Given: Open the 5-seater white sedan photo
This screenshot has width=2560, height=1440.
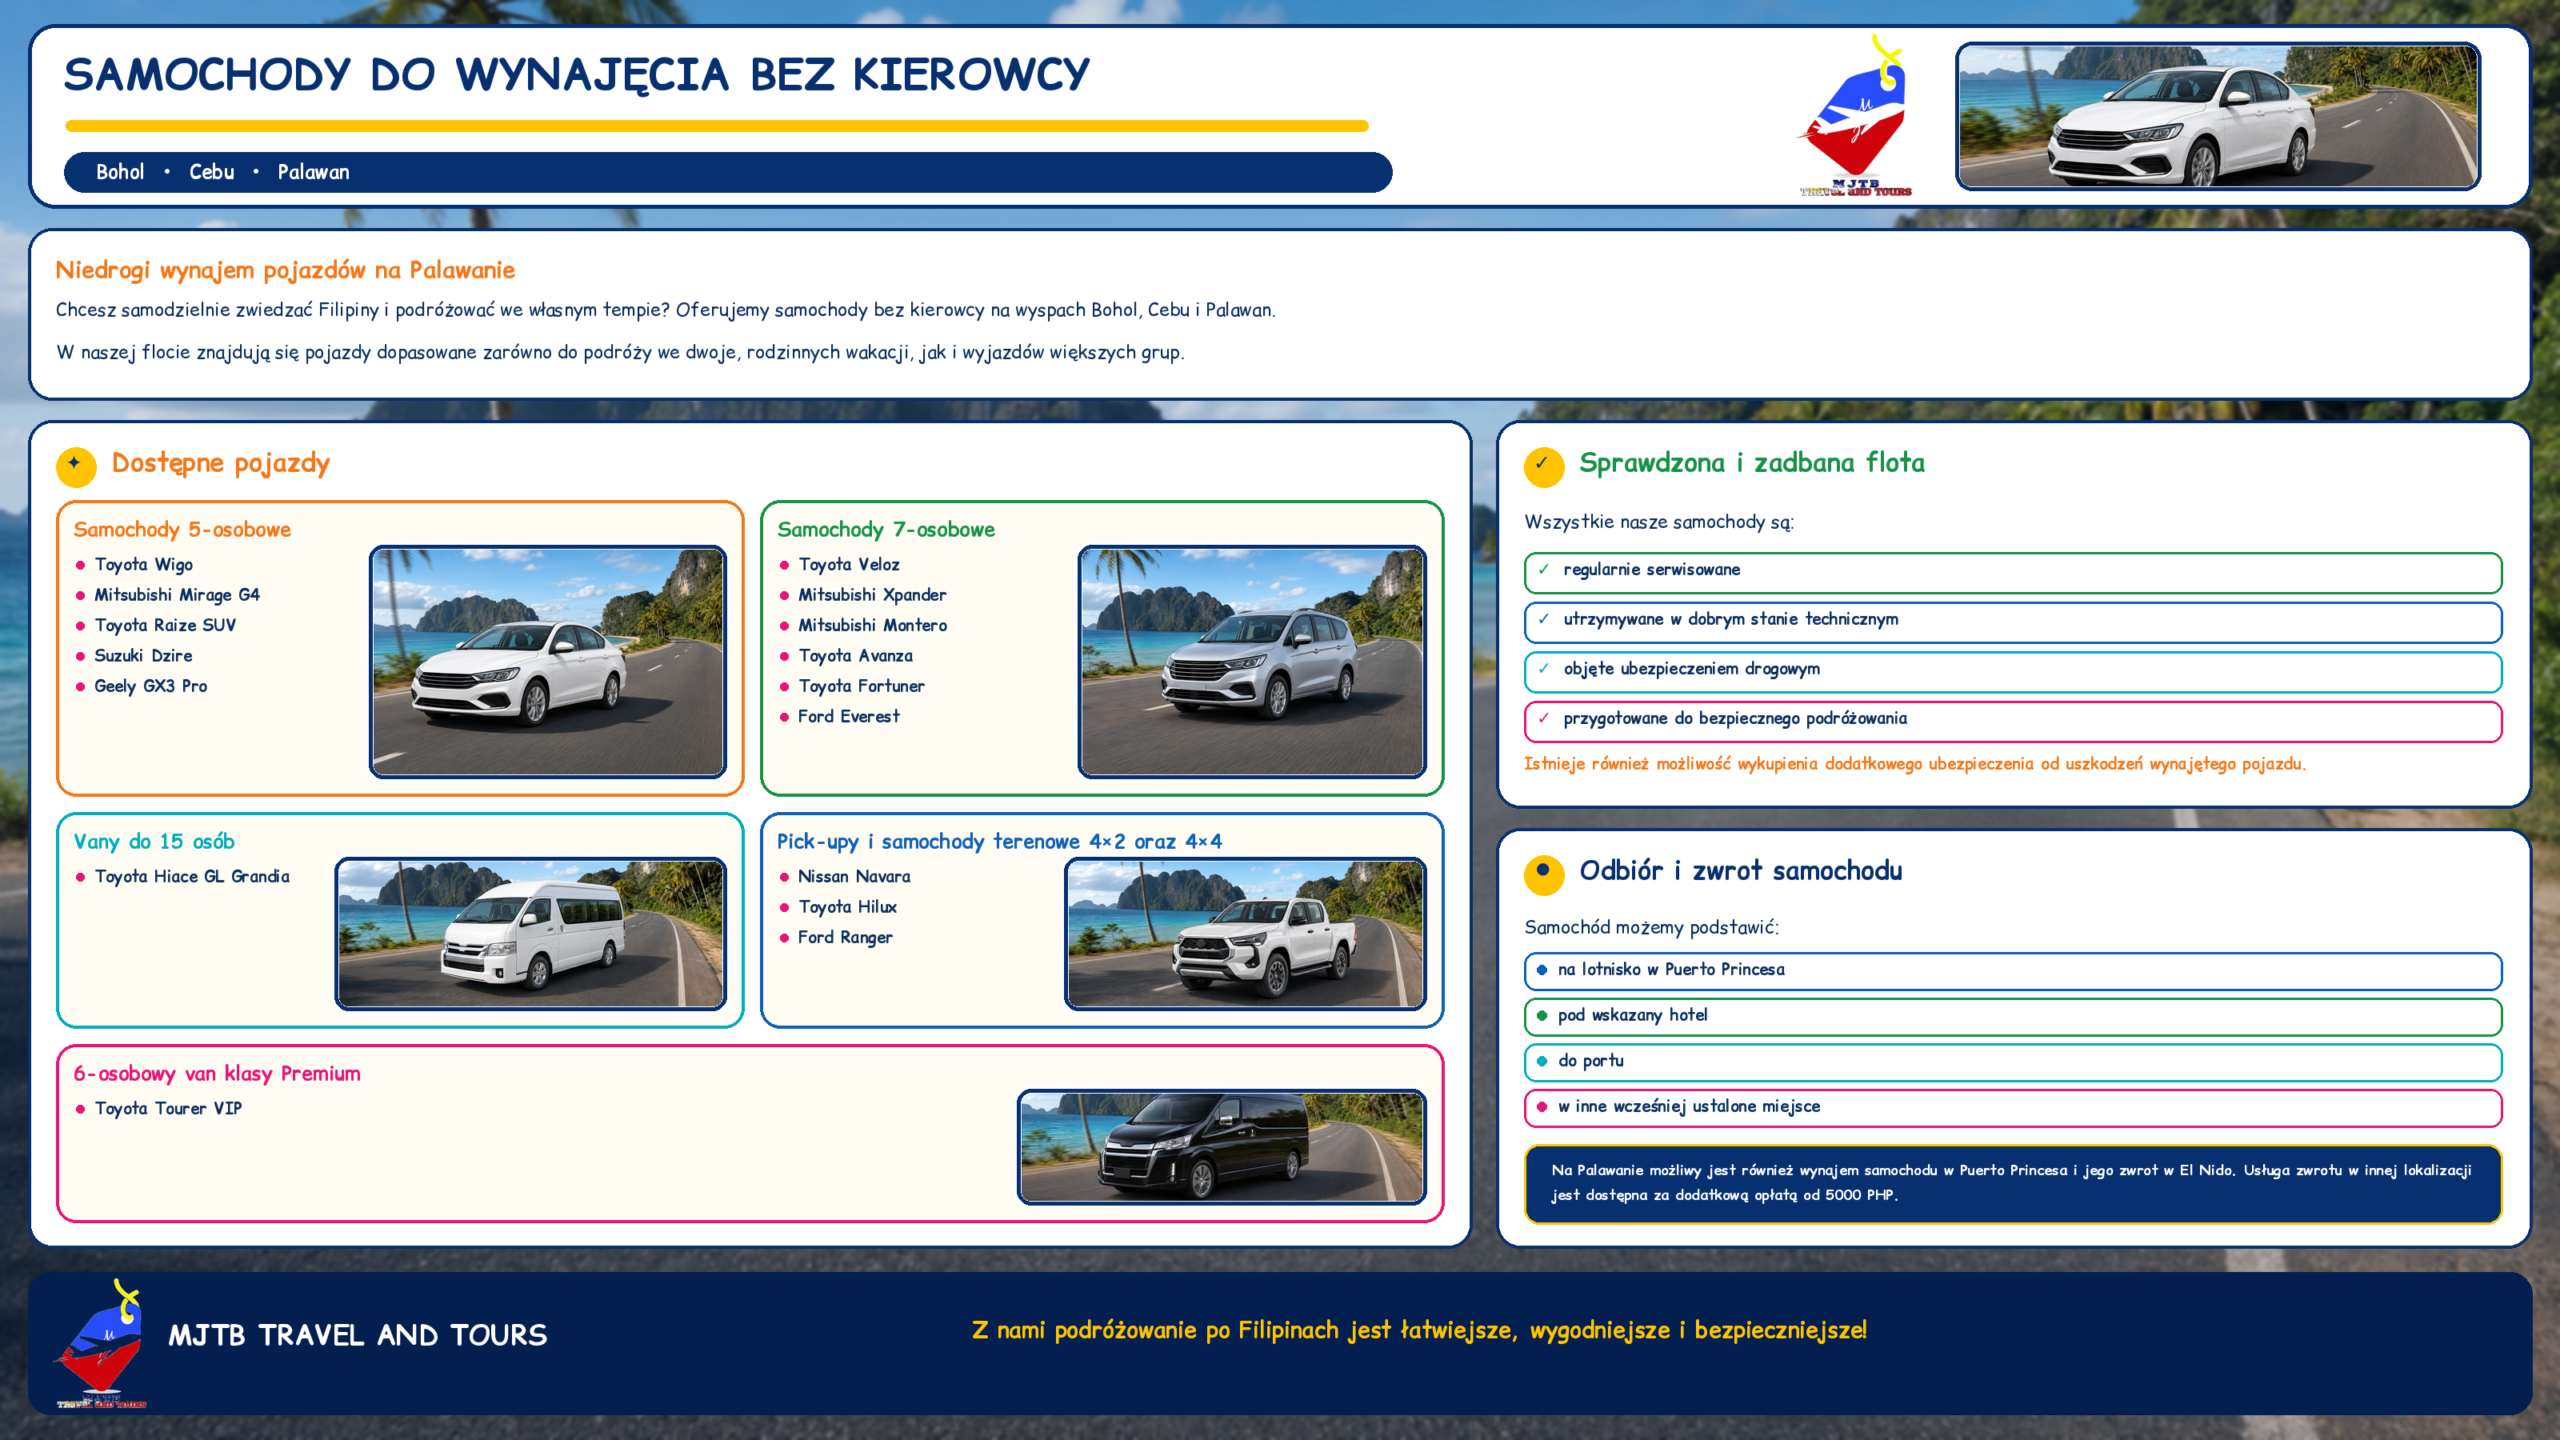Looking at the screenshot, I should coord(548,661).
